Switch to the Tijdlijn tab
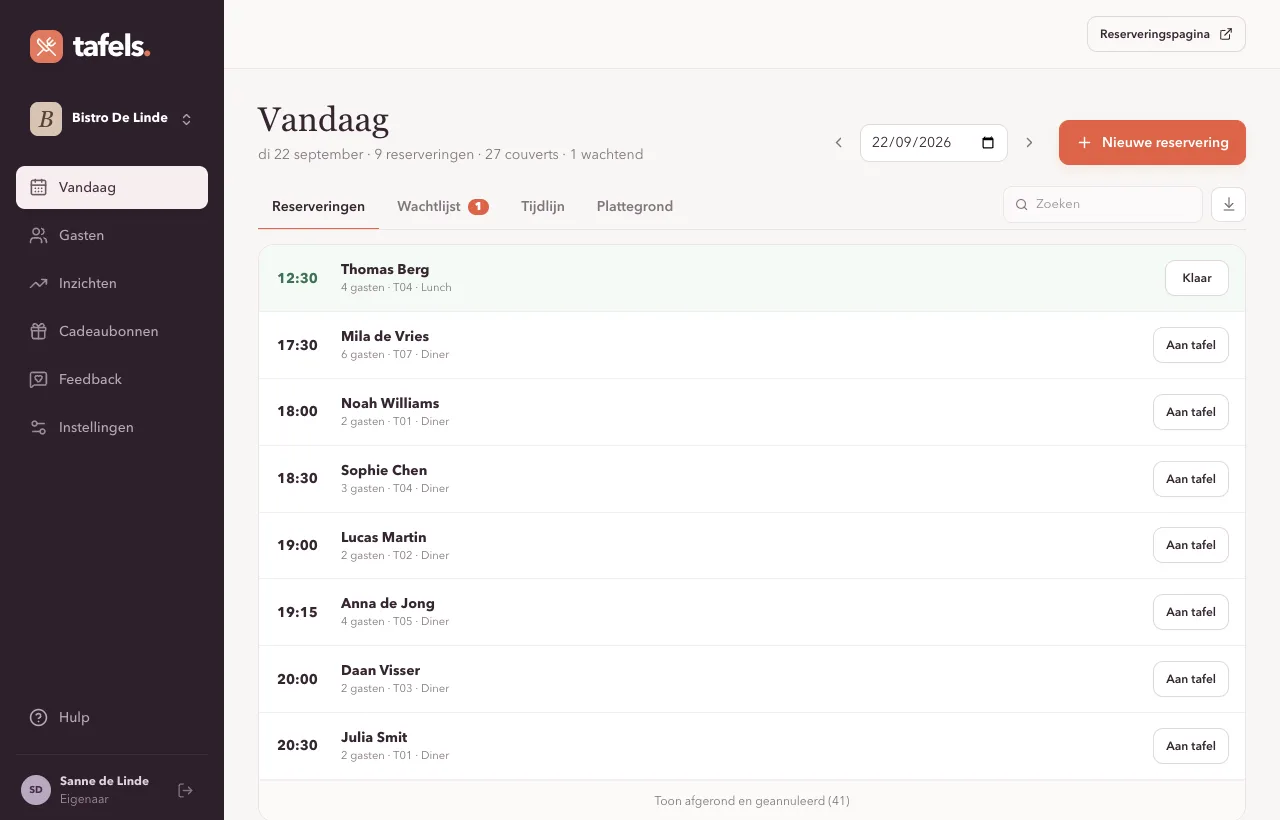1280x820 pixels. 543,207
